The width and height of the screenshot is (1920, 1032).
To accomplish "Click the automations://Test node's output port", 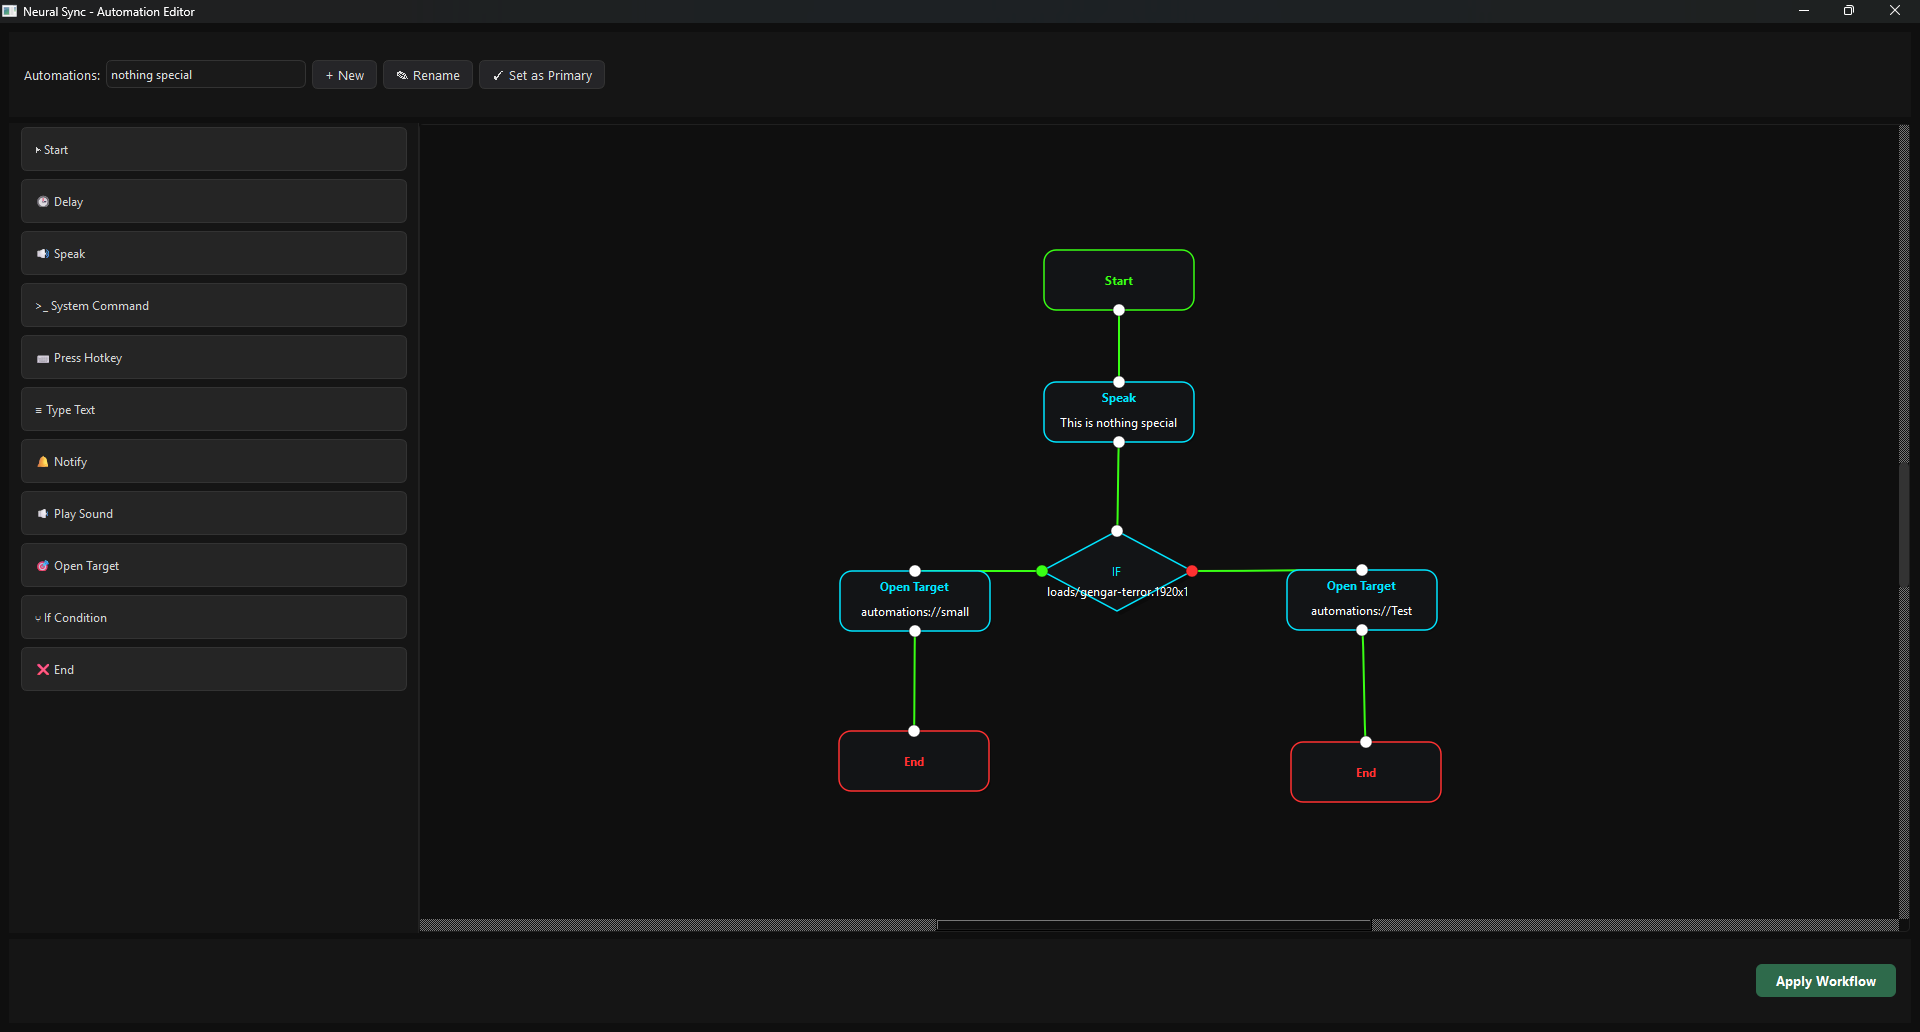I will click(x=1362, y=630).
